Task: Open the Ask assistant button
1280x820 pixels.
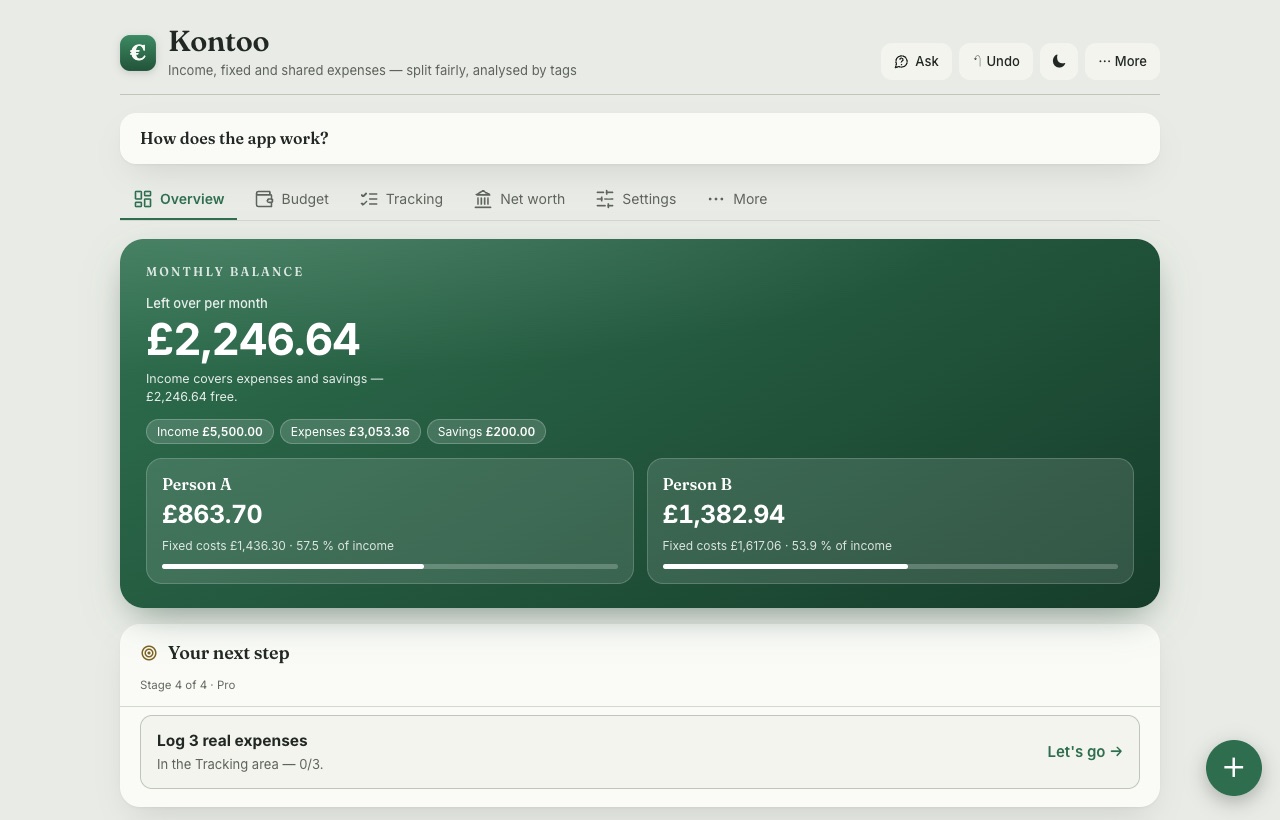Action: point(916,61)
